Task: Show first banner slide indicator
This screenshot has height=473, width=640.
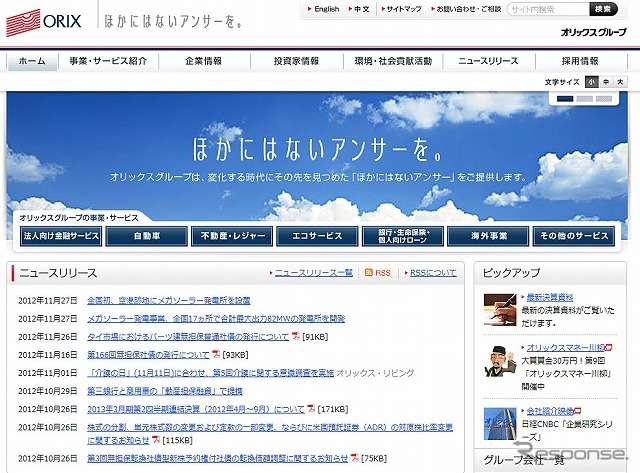Action: (565, 99)
